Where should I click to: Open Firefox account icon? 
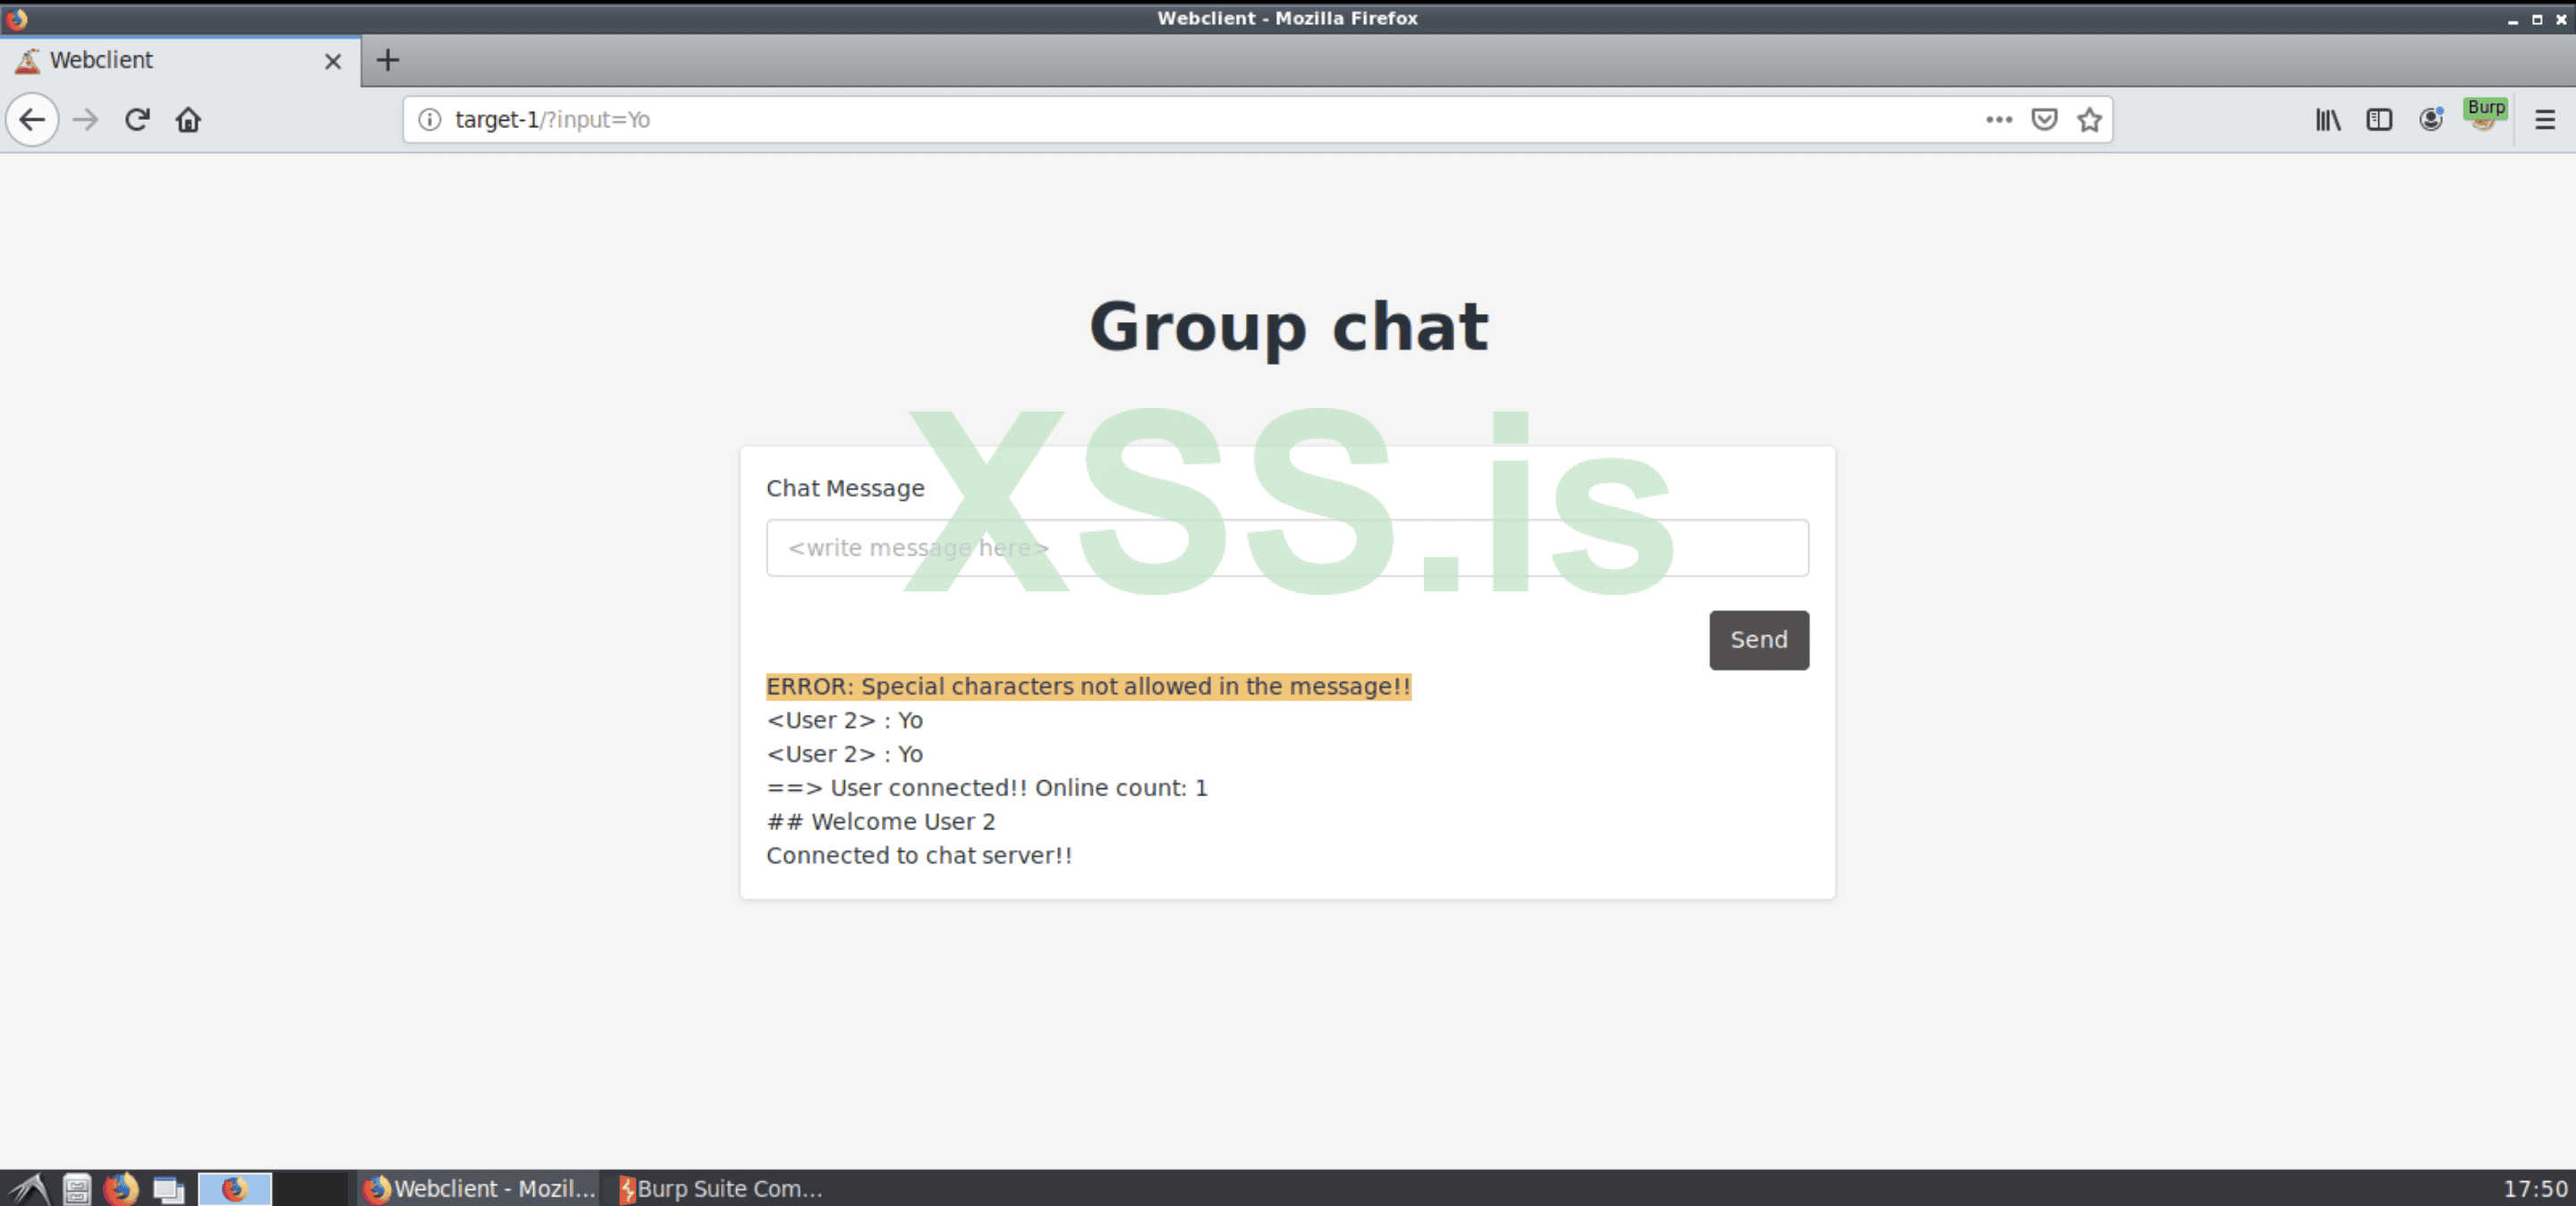(2431, 120)
